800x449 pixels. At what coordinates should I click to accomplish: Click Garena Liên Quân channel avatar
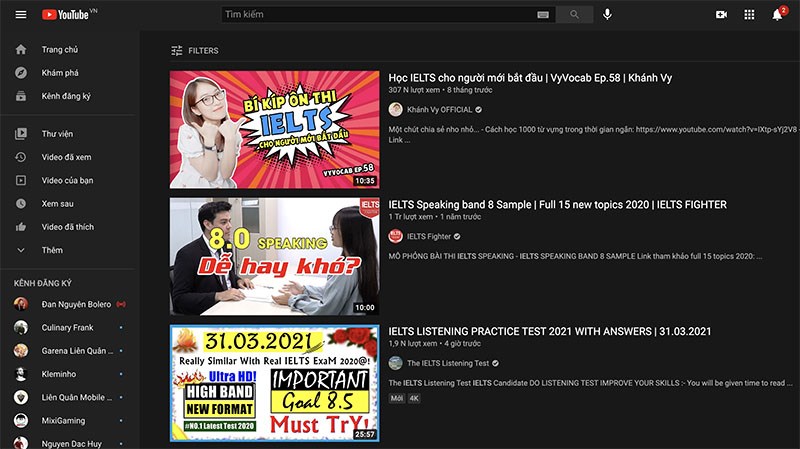[21, 351]
